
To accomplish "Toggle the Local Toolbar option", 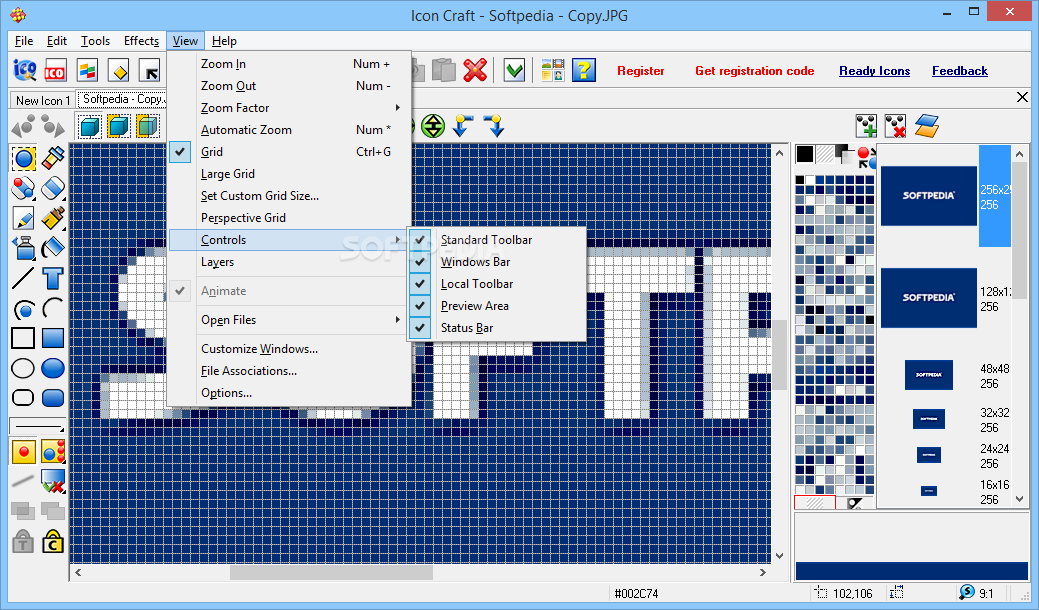I will [x=497, y=283].
